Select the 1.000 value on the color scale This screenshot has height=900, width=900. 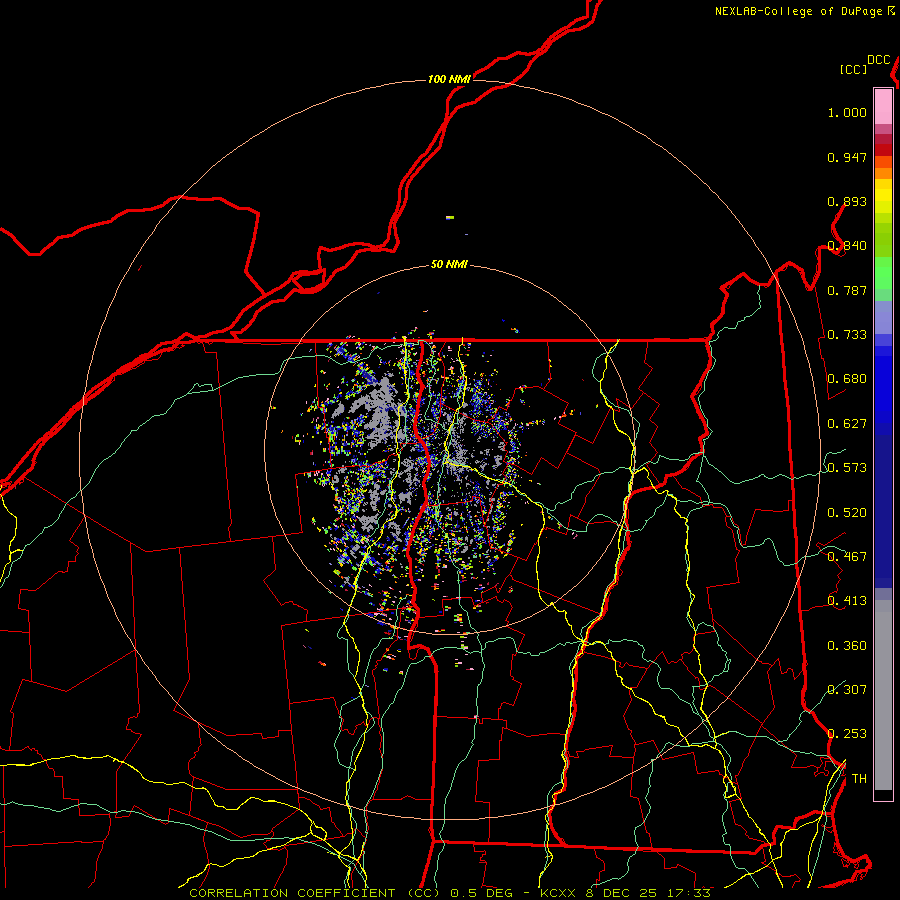point(847,112)
